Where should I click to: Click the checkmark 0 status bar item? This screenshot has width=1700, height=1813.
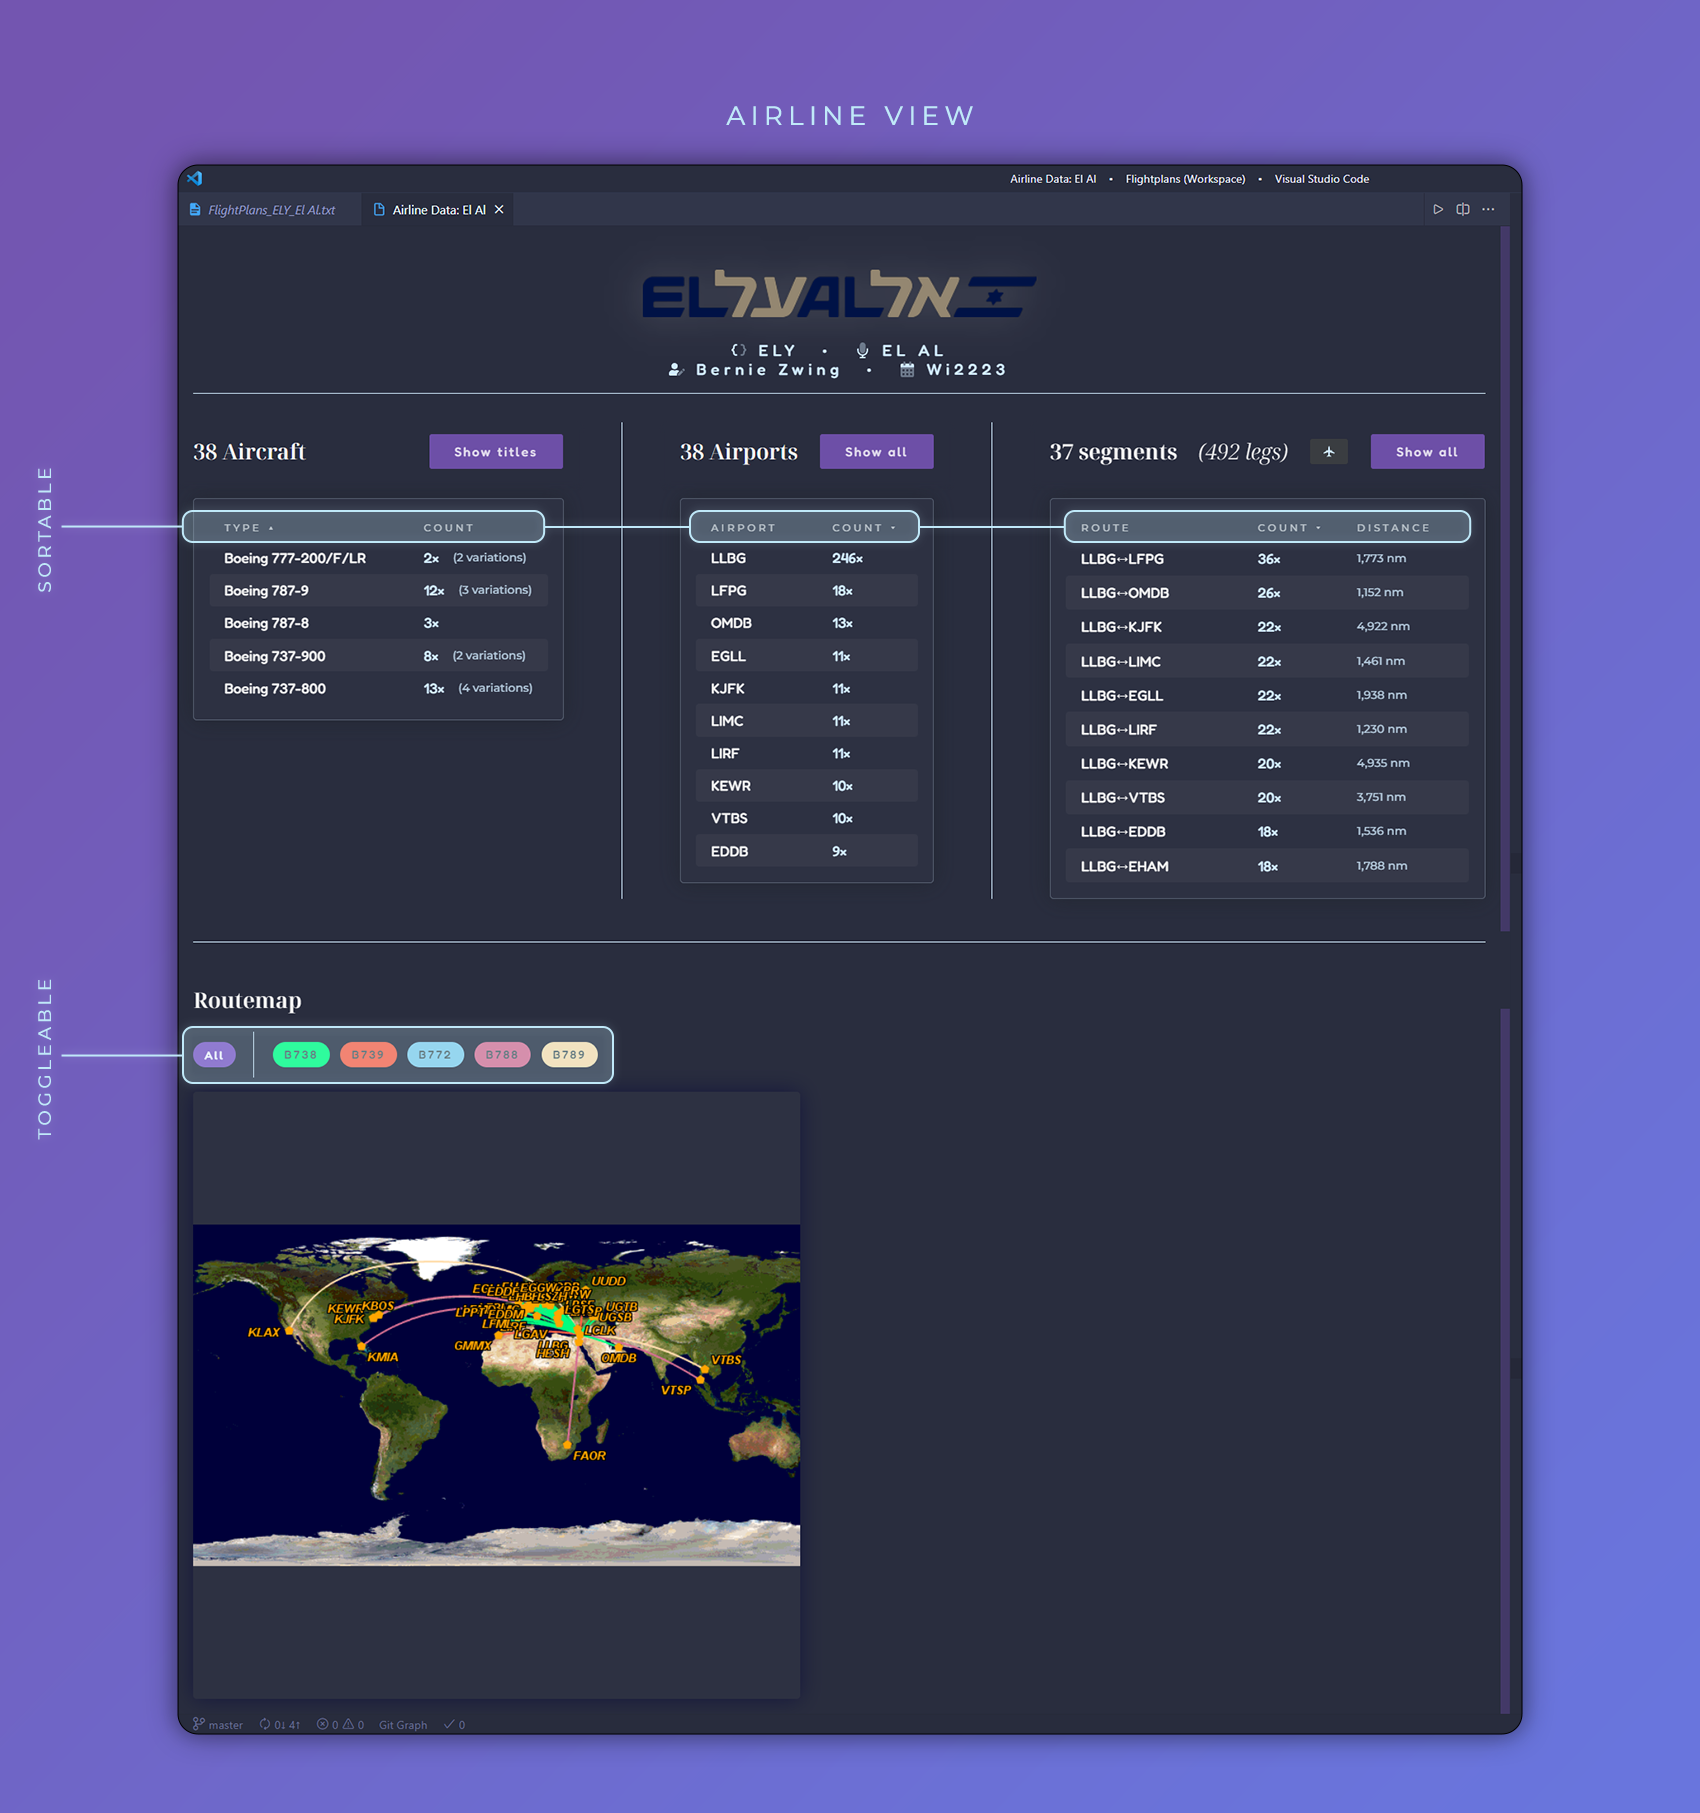pyautogui.click(x=455, y=1724)
